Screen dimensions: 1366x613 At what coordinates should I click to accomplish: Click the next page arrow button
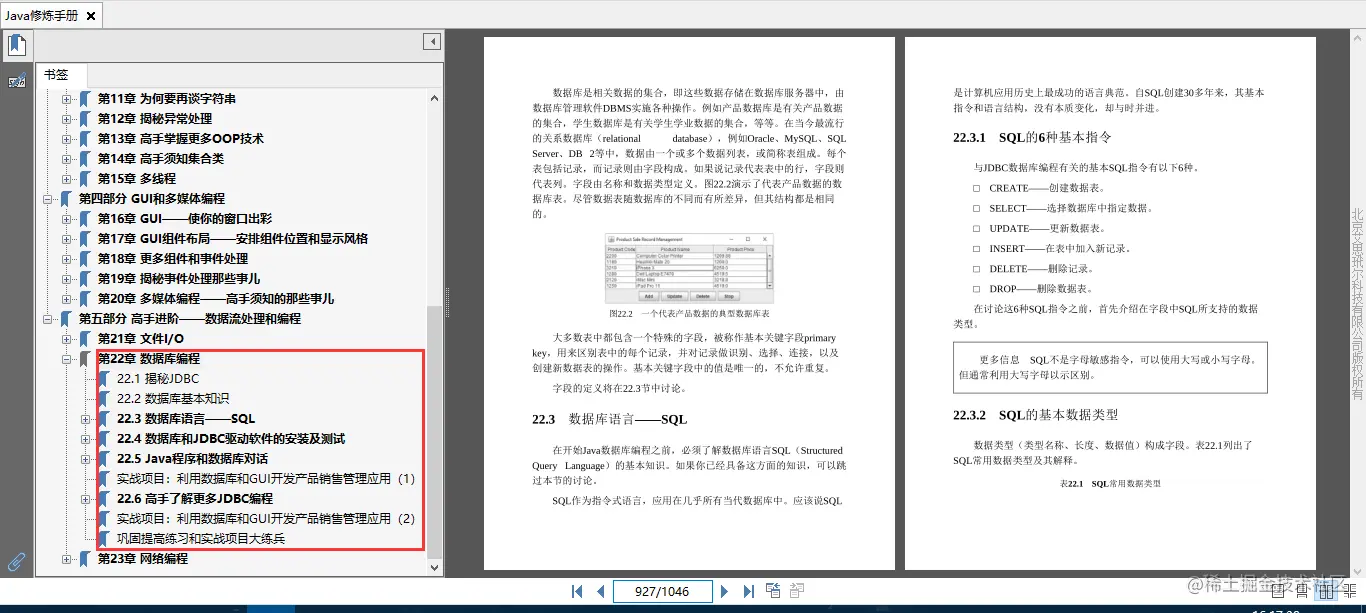point(726,591)
